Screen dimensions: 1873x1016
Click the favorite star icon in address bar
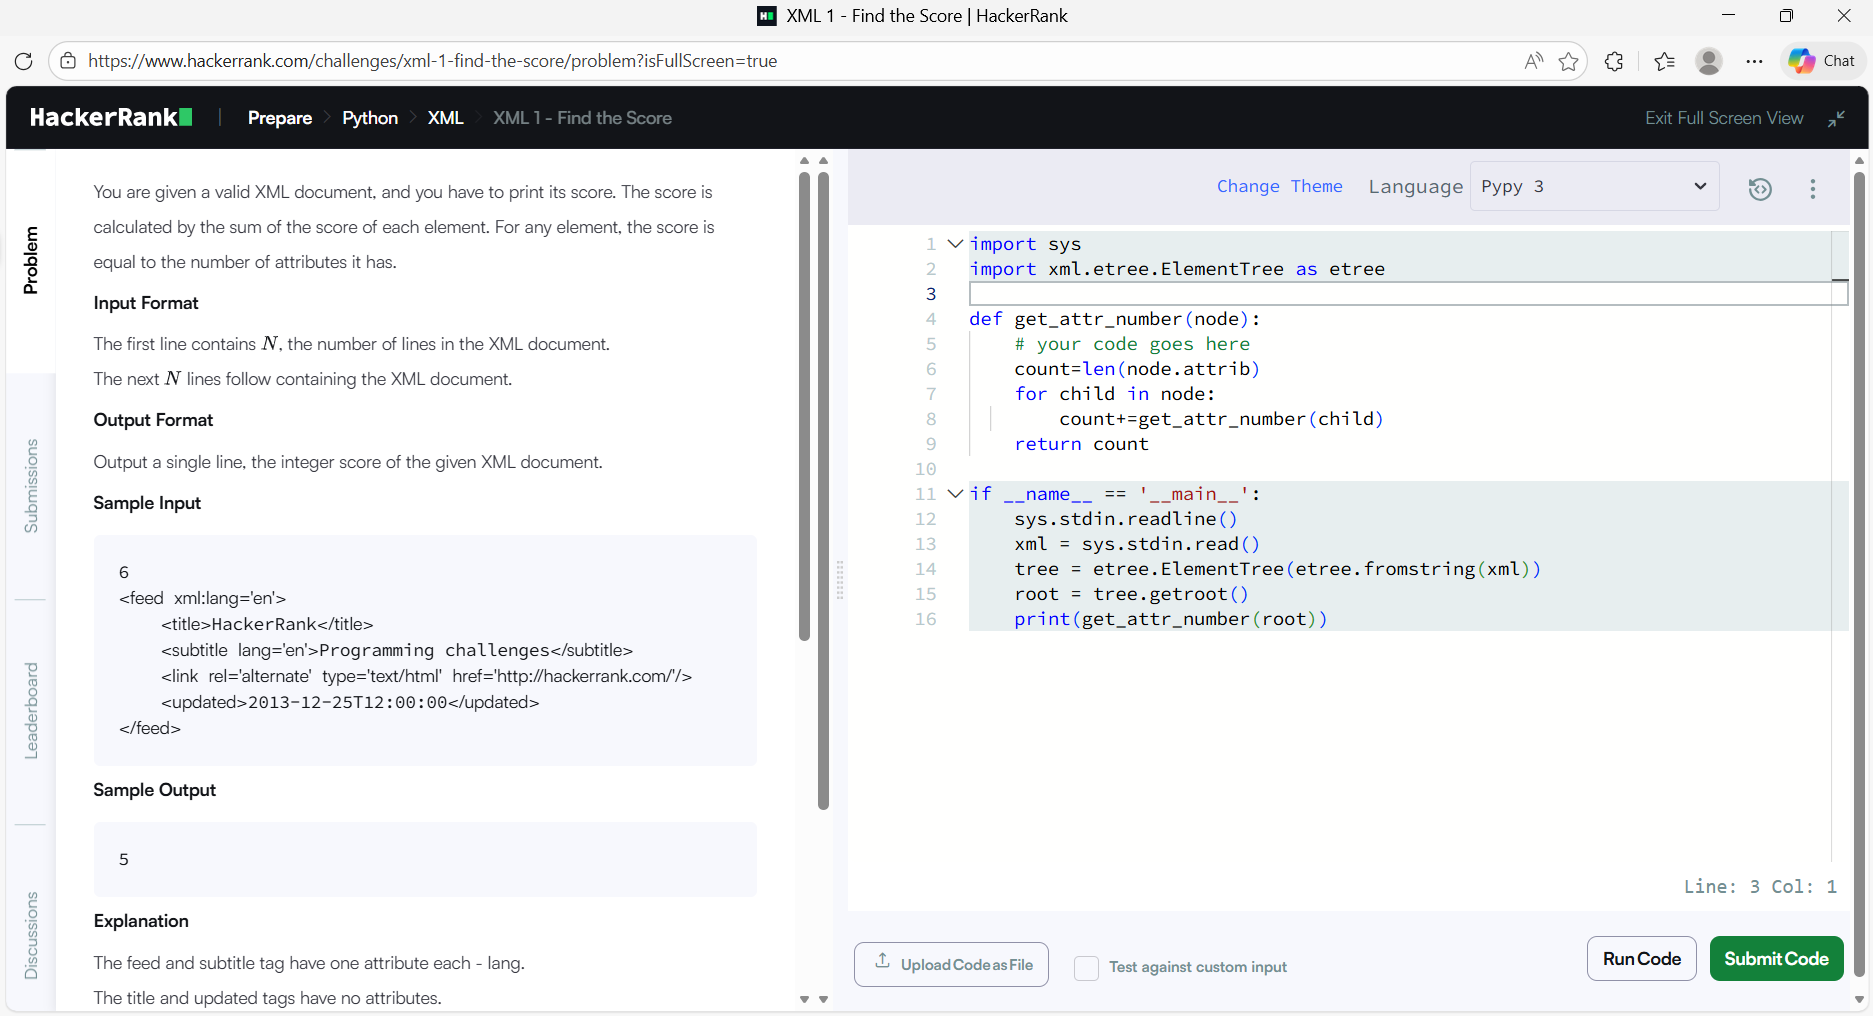coord(1568,61)
